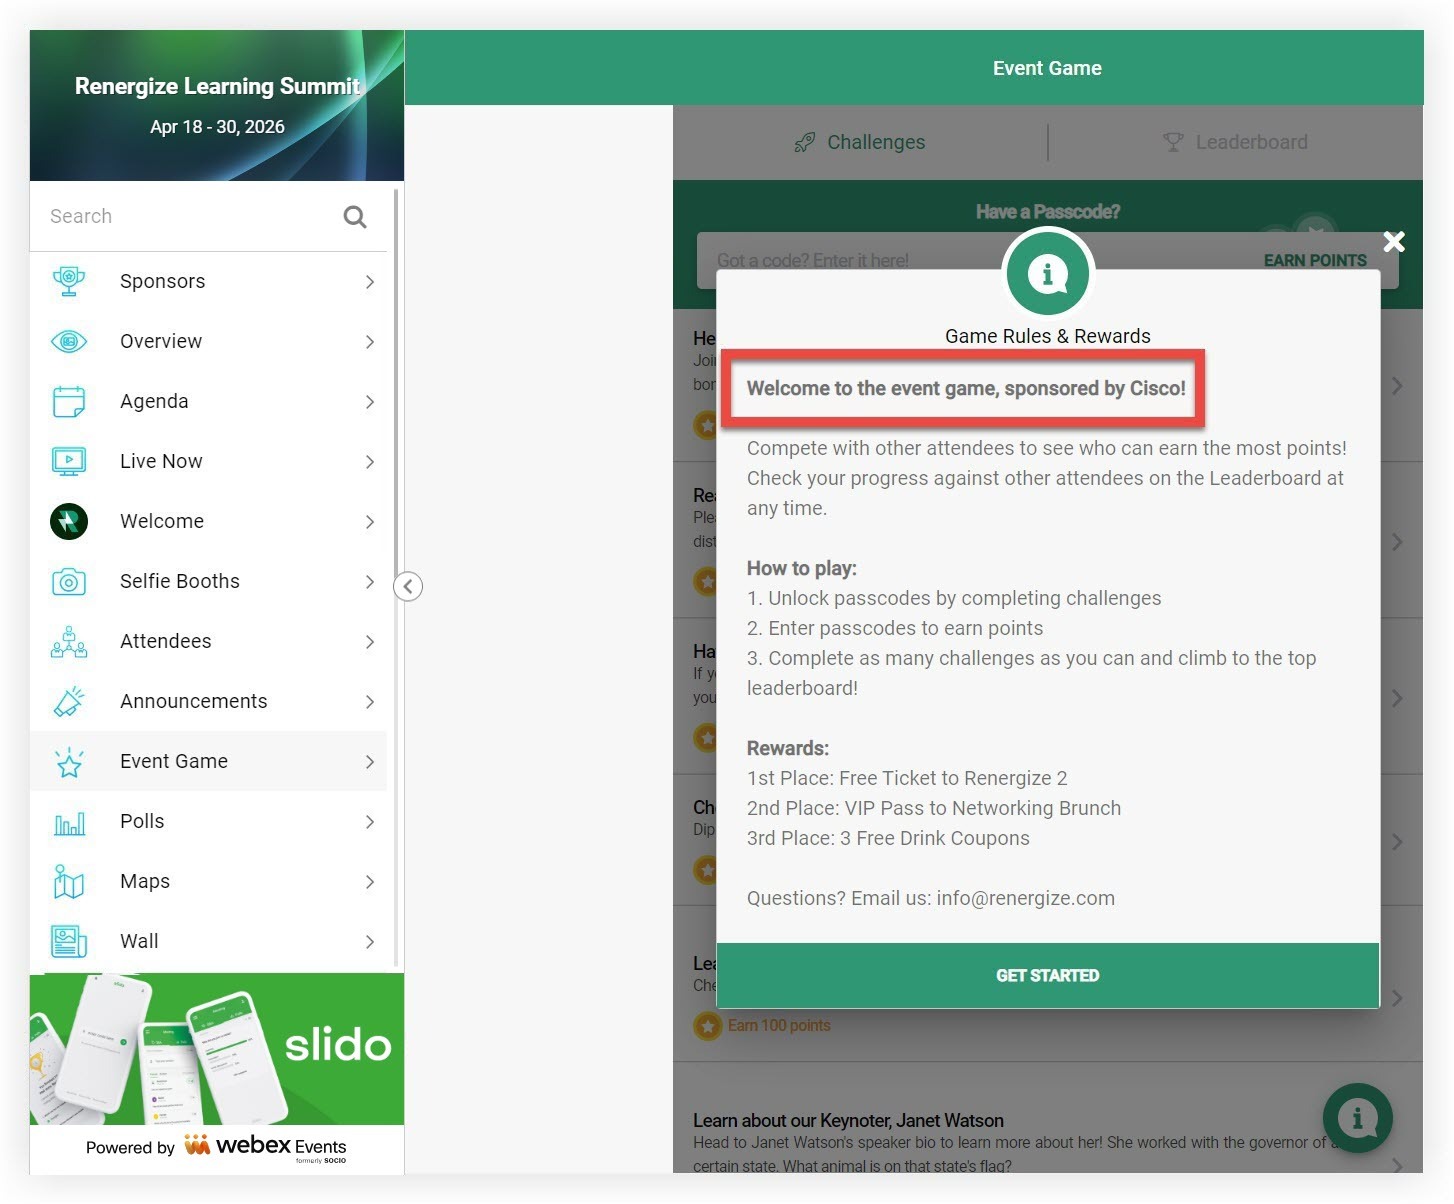Click the Maps icon

point(69,881)
